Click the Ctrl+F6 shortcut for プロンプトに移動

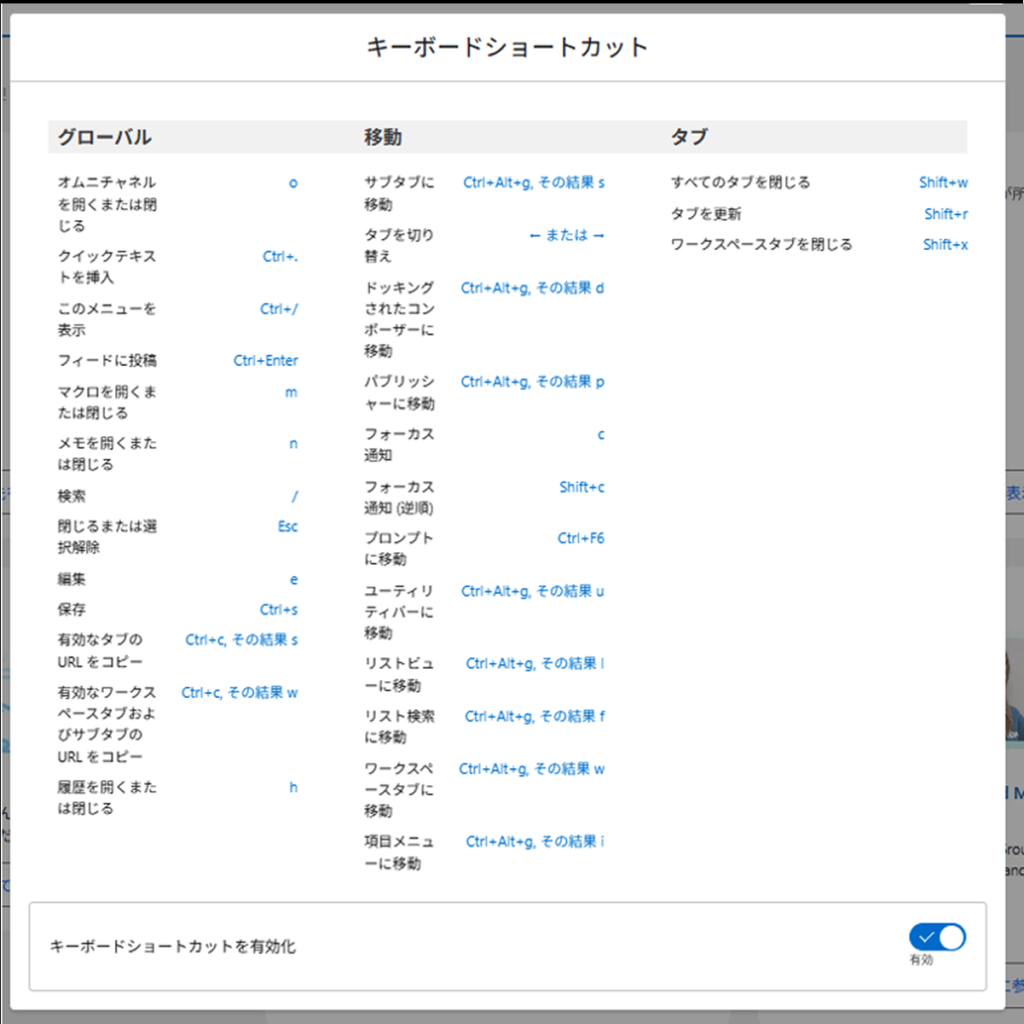pyautogui.click(x=581, y=538)
